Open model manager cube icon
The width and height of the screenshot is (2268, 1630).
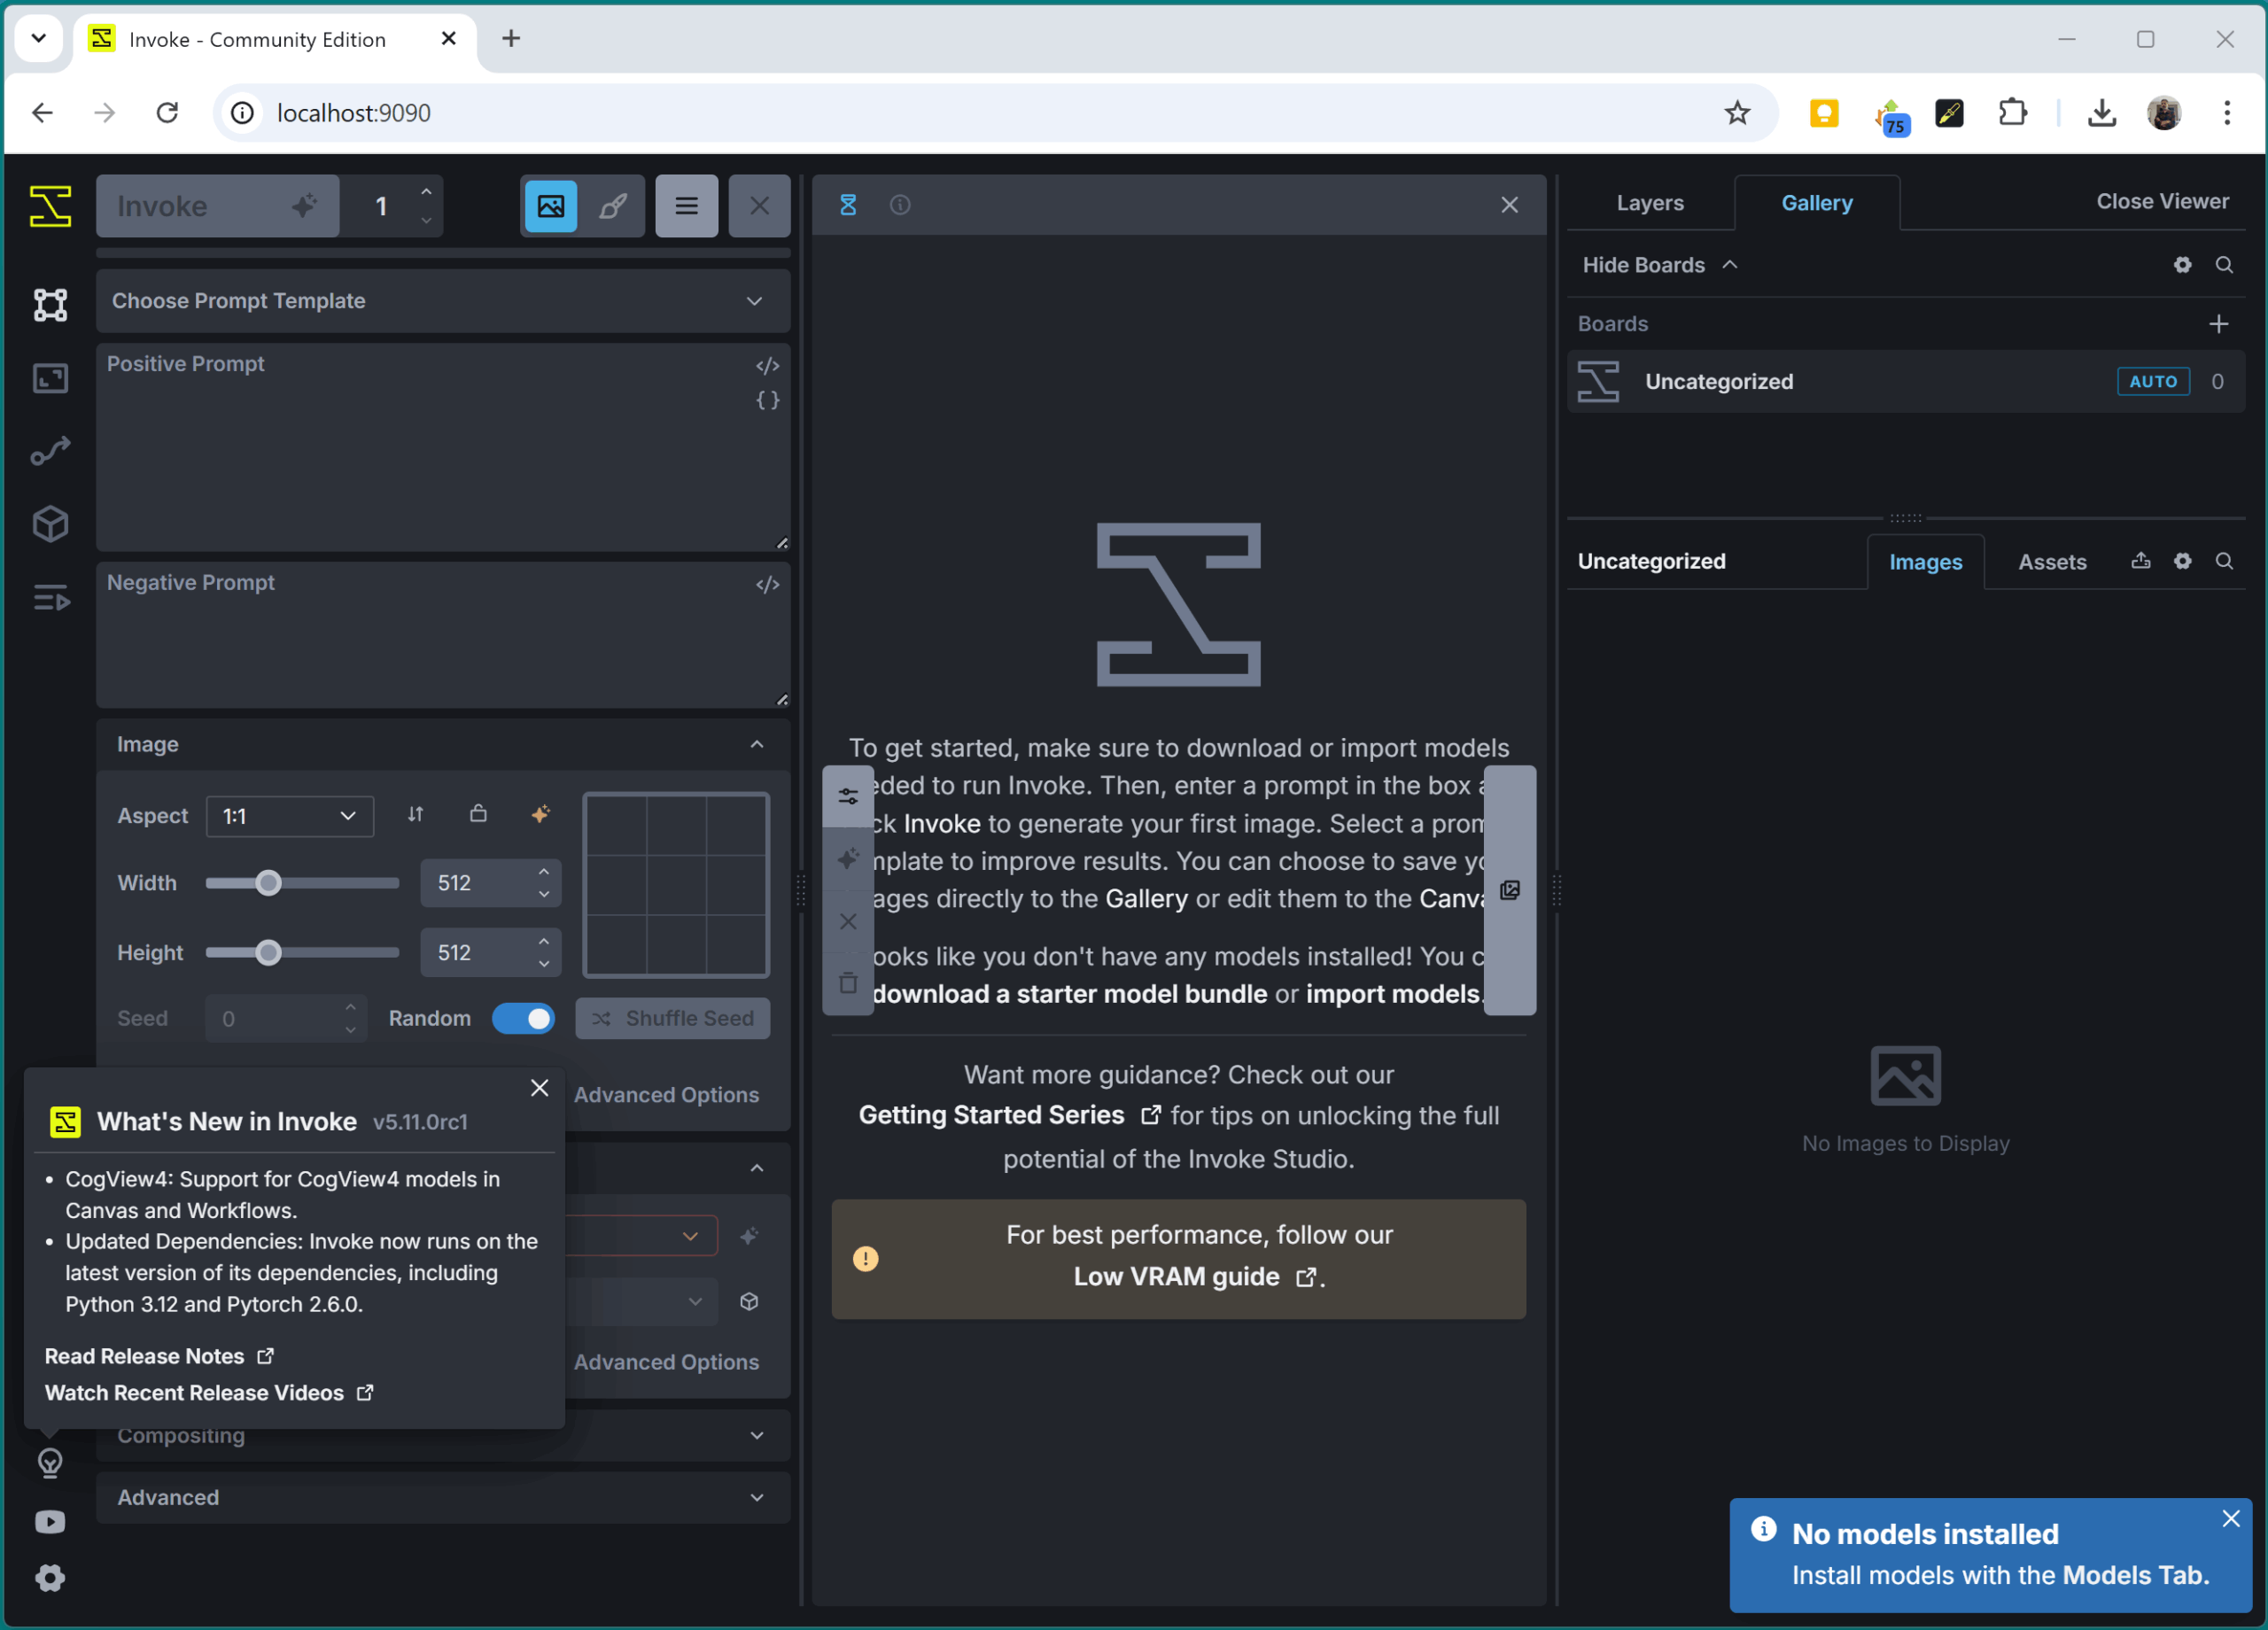click(x=749, y=1301)
